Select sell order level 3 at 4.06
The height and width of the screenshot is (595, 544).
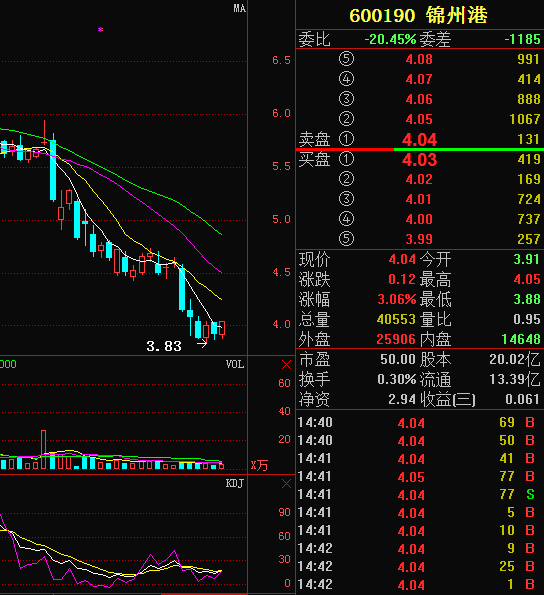(x=420, y=99)
